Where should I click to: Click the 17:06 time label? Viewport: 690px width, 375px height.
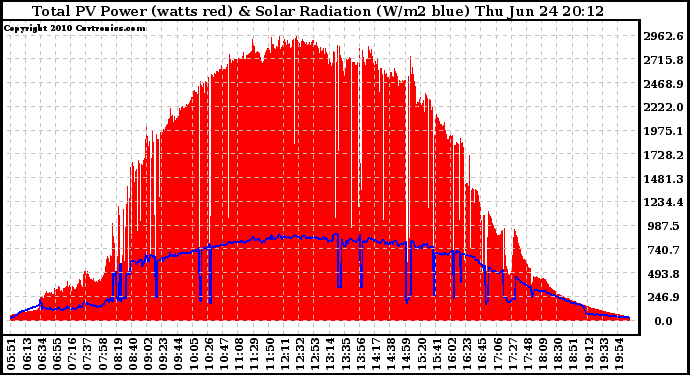tap(498, 354)
